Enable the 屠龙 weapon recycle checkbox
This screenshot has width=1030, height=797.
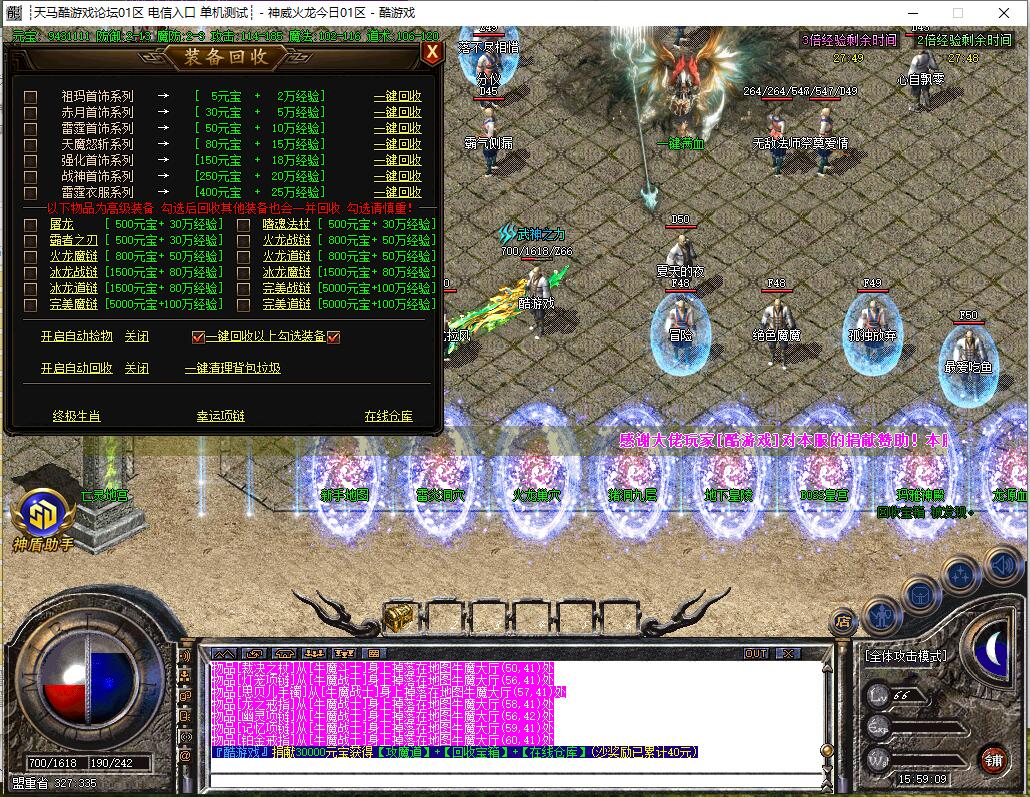(31, 225)
